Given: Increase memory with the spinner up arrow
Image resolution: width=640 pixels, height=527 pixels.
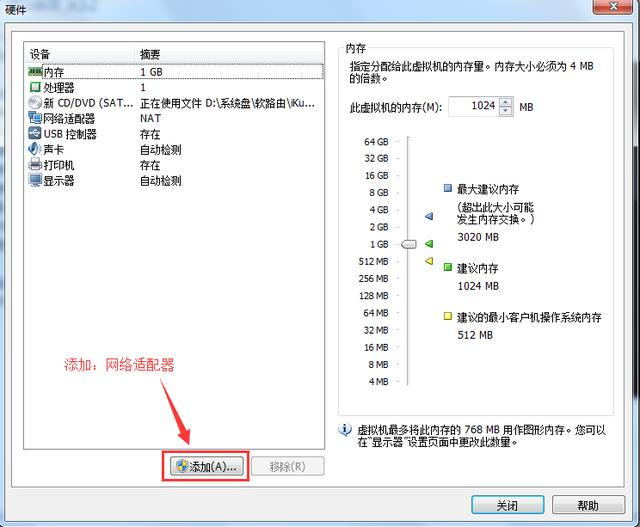Looking at the screenshot, I should point(505,102).
